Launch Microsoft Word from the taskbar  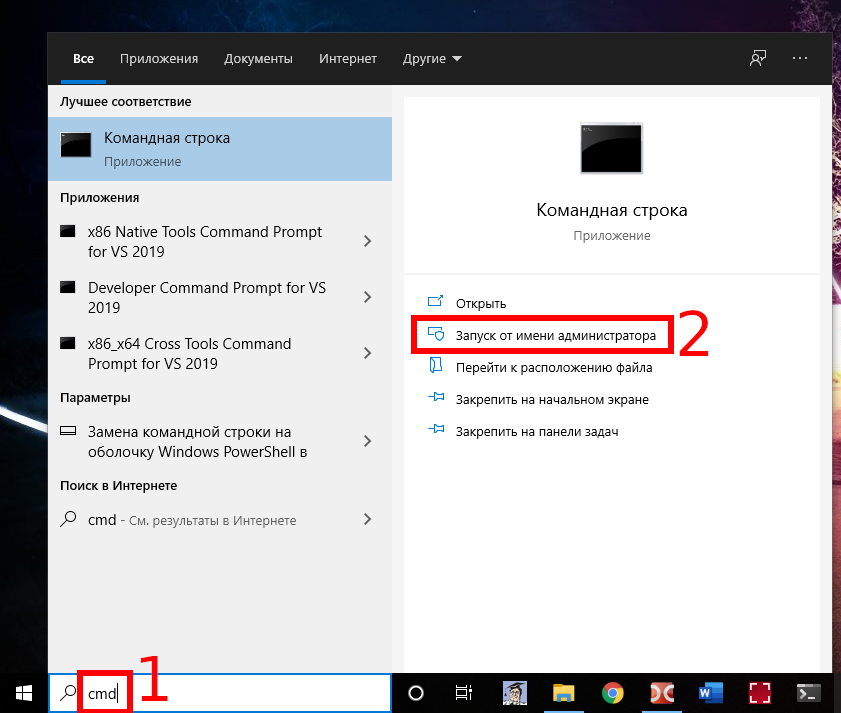[711, 693]
